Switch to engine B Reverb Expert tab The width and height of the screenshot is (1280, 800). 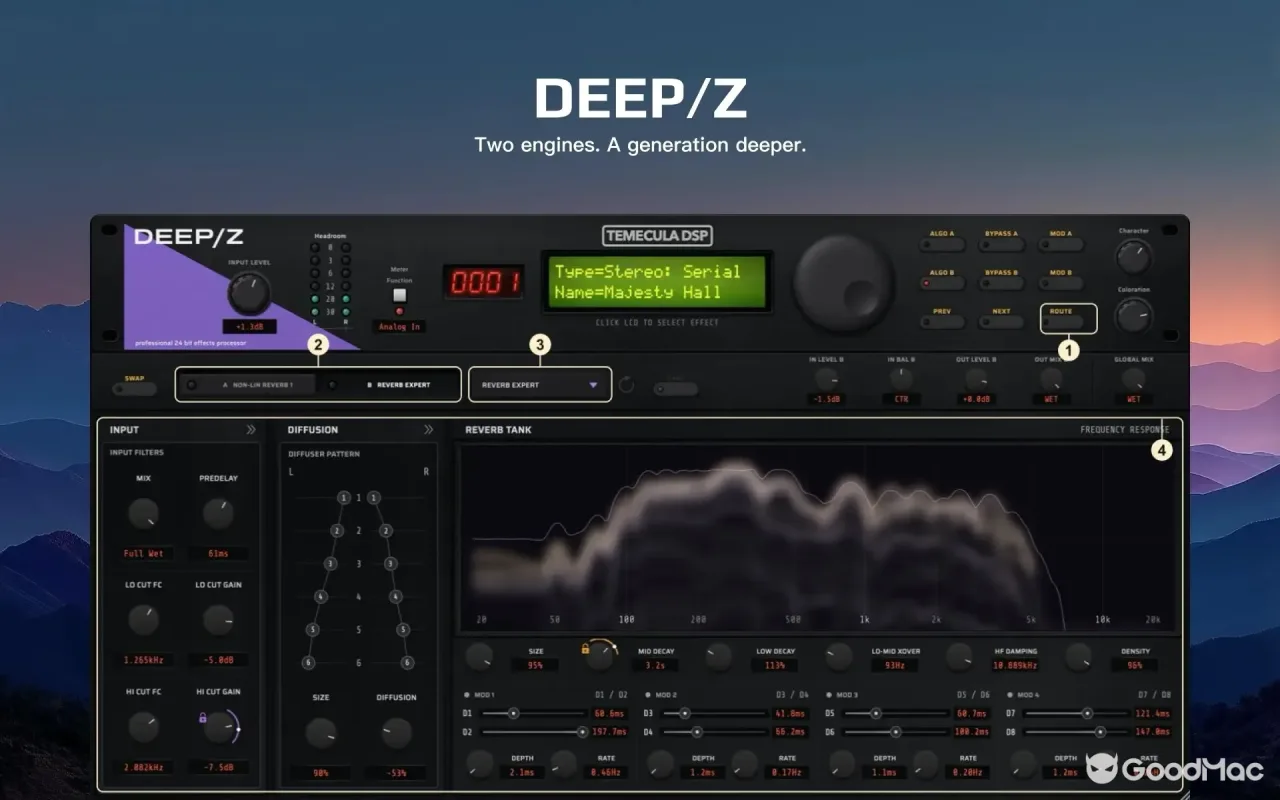pyautogui.click(x=392, y=385)
